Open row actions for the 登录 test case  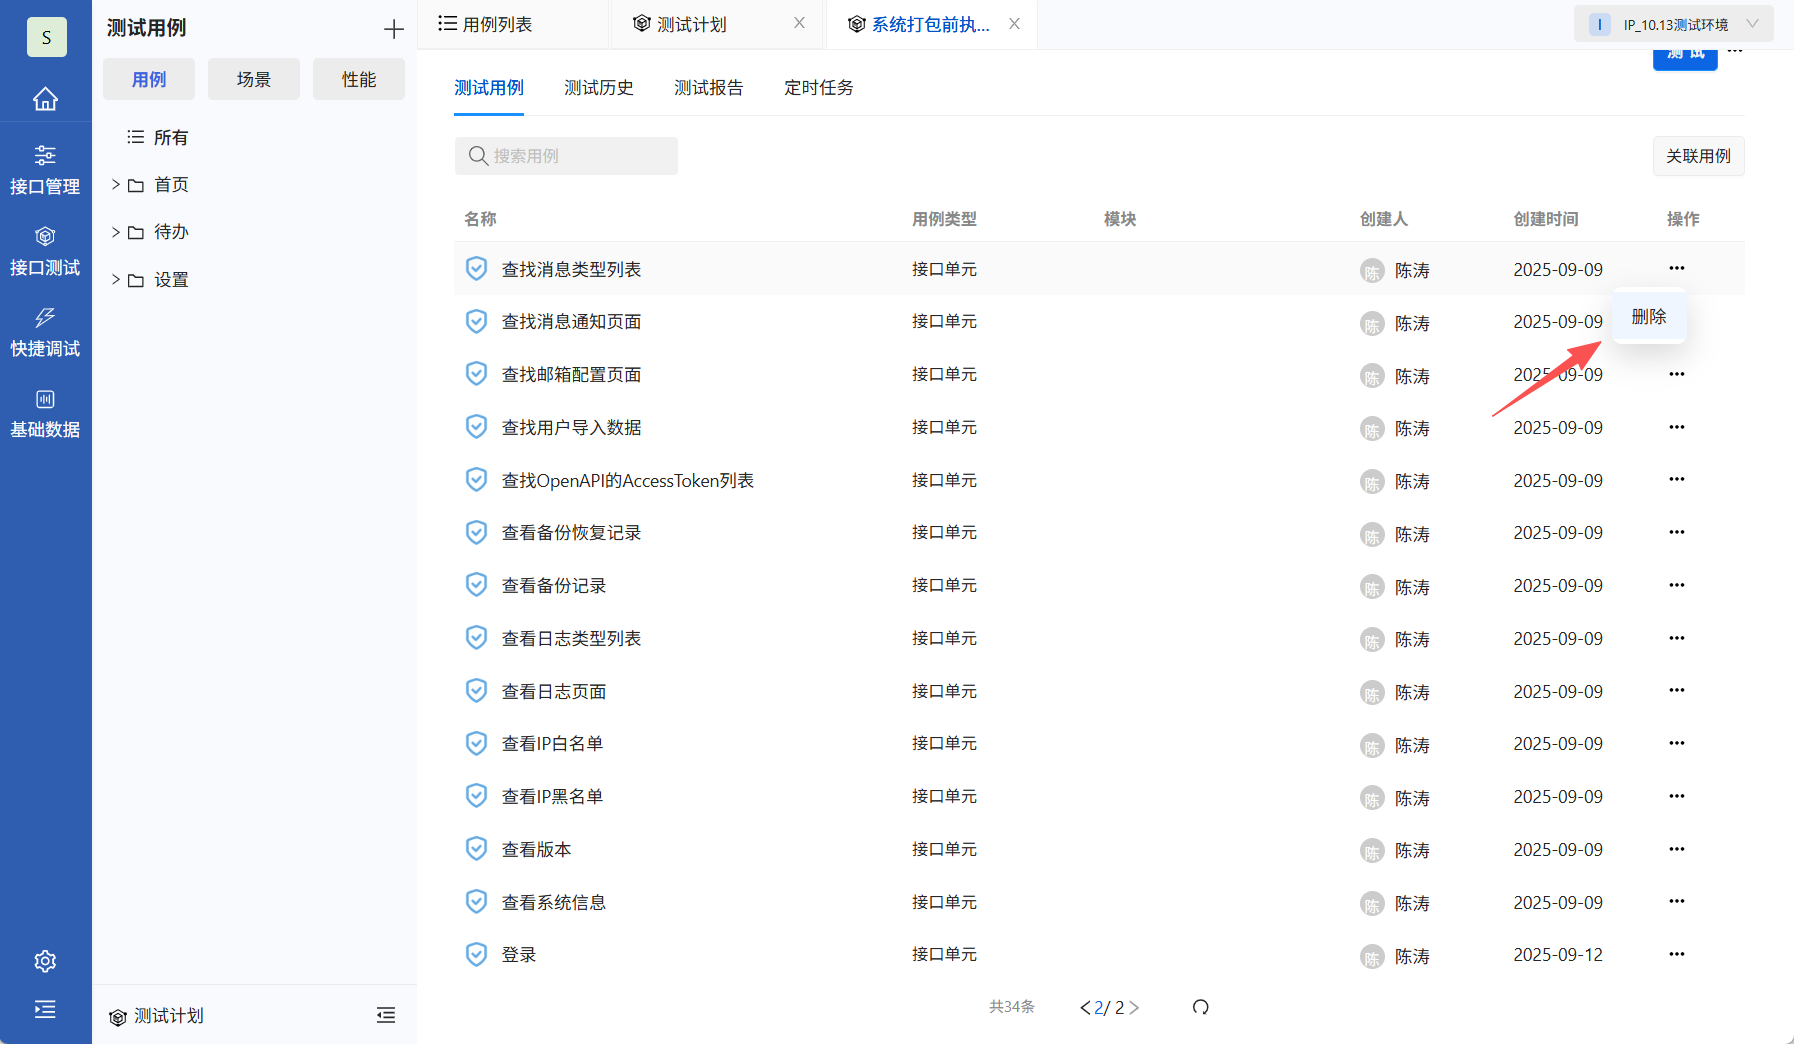1677,954
